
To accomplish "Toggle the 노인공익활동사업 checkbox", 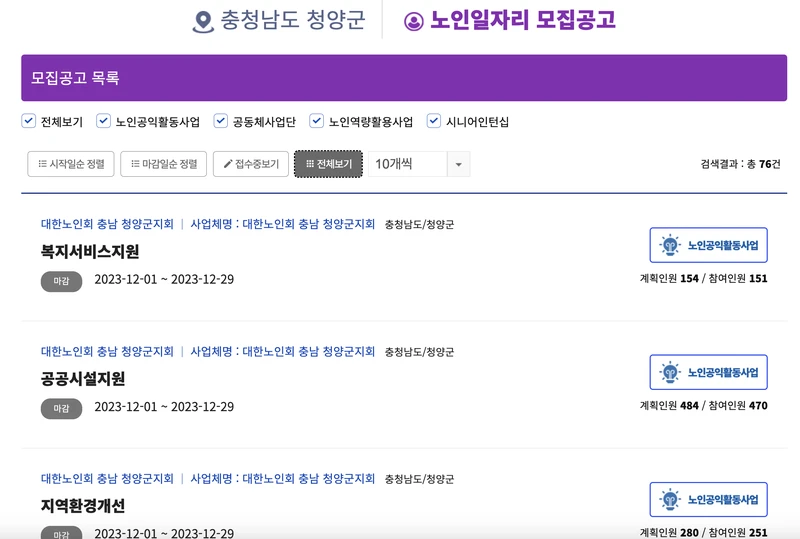I will pyautogui.click(x=104, y=121).
